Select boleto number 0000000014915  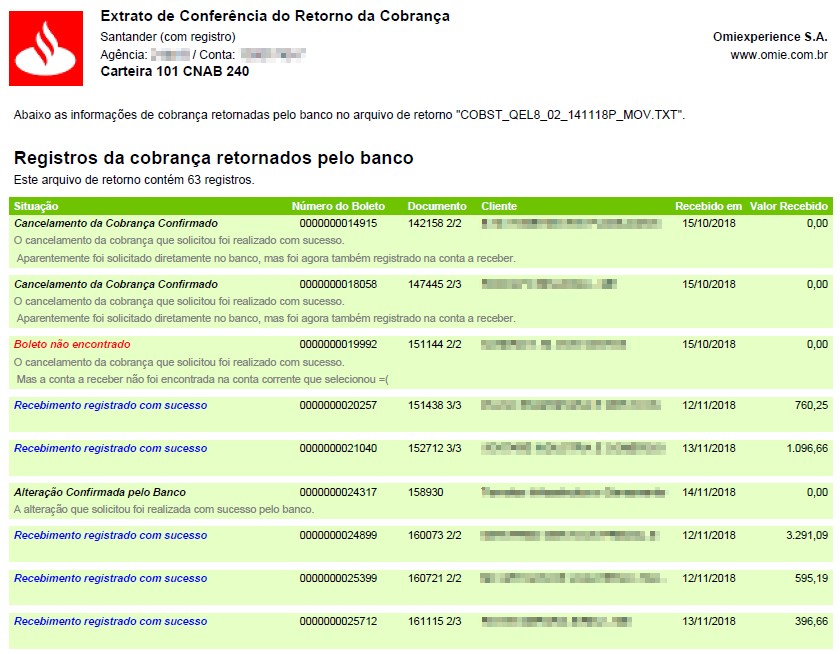point(338,223)
